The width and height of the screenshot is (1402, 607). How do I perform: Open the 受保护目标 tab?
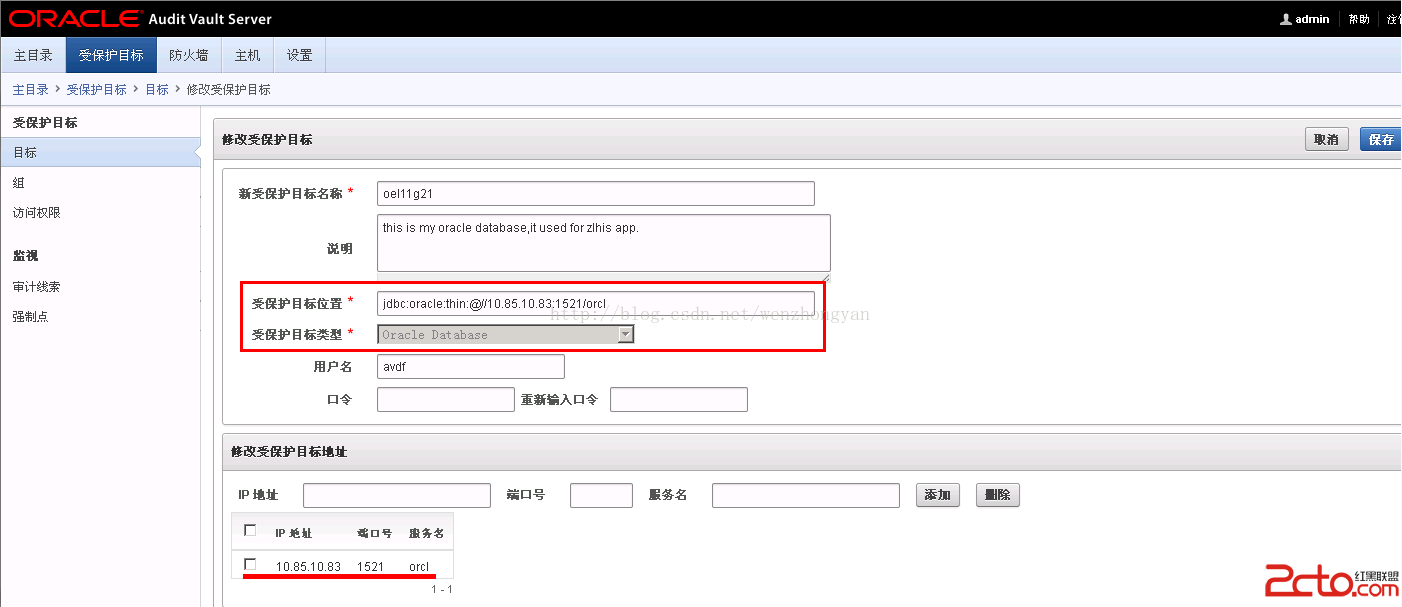tap(111, 55)
